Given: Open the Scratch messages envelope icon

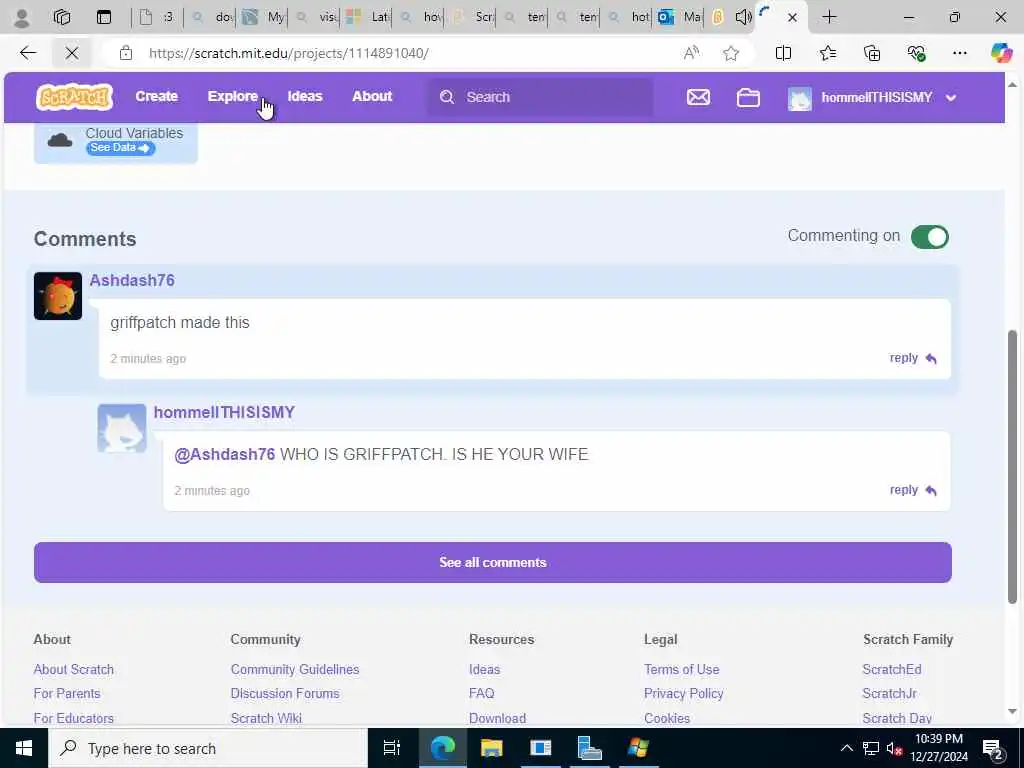Looking at the screenshot, I should 698,97.
